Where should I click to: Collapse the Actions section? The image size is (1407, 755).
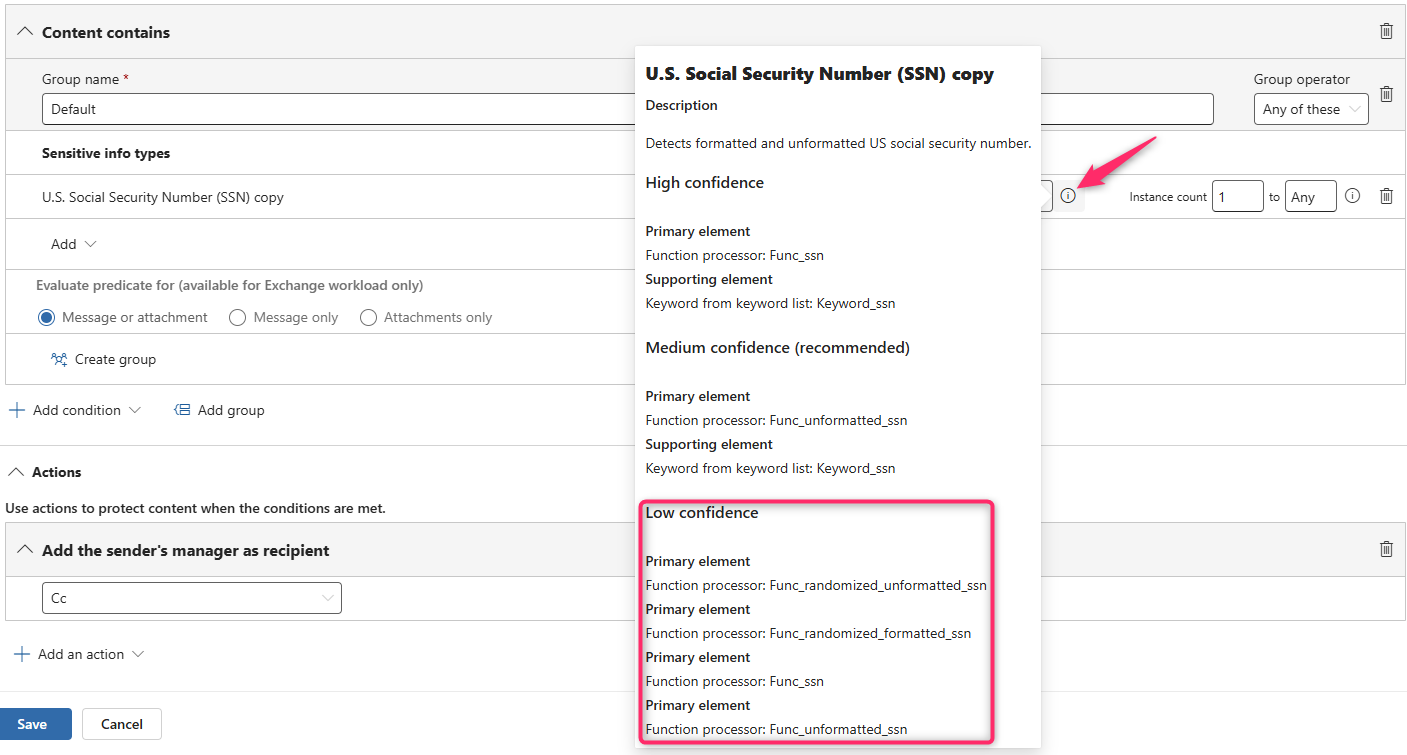[15, 472]
